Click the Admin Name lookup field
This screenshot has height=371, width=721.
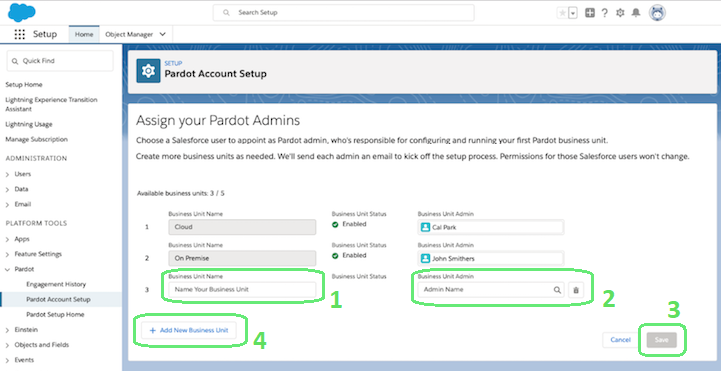491,290
